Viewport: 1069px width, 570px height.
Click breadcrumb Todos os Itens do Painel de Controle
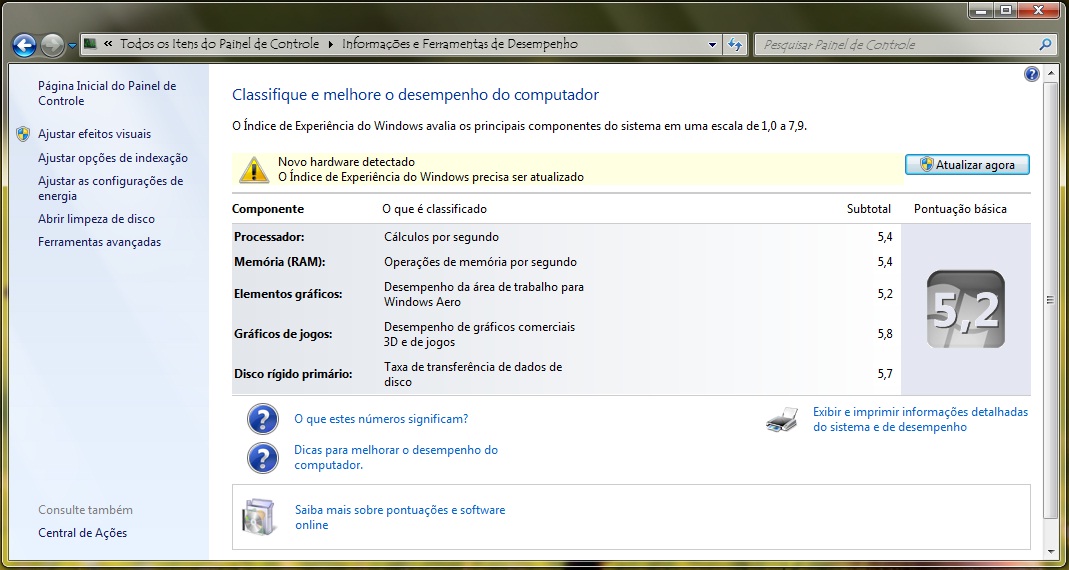[220, 44]
